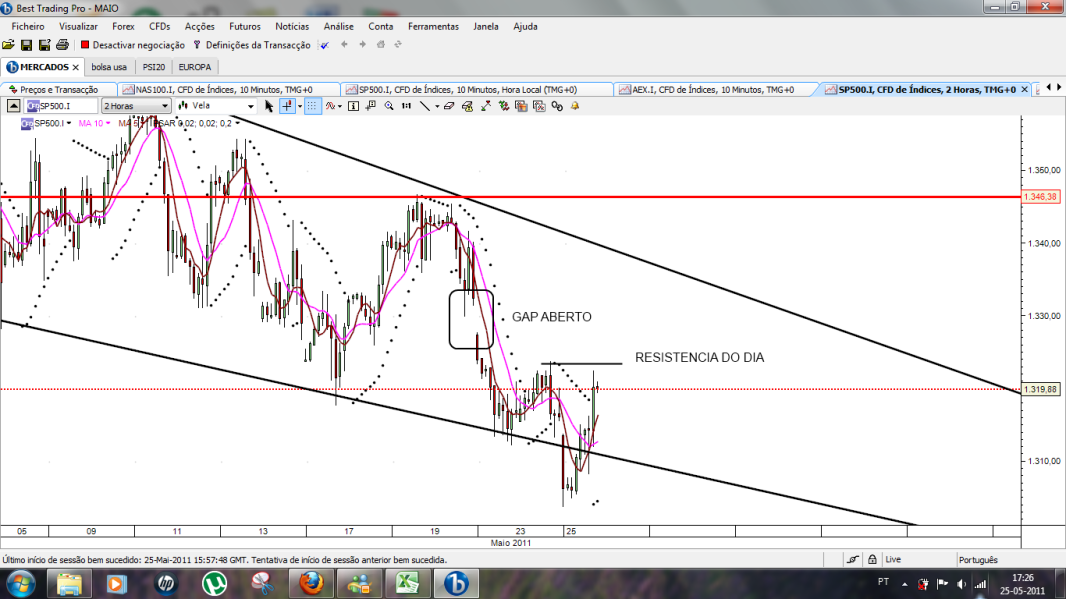Switch to the PSI20 tab

pos(154,67)
